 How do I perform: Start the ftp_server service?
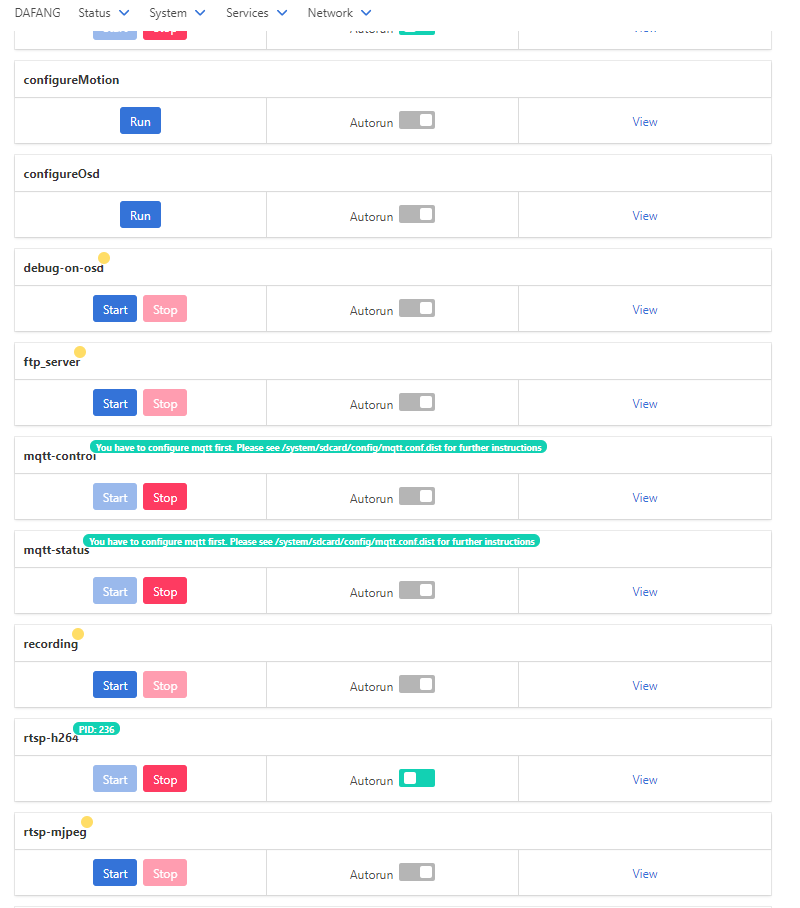pos(114,402)
